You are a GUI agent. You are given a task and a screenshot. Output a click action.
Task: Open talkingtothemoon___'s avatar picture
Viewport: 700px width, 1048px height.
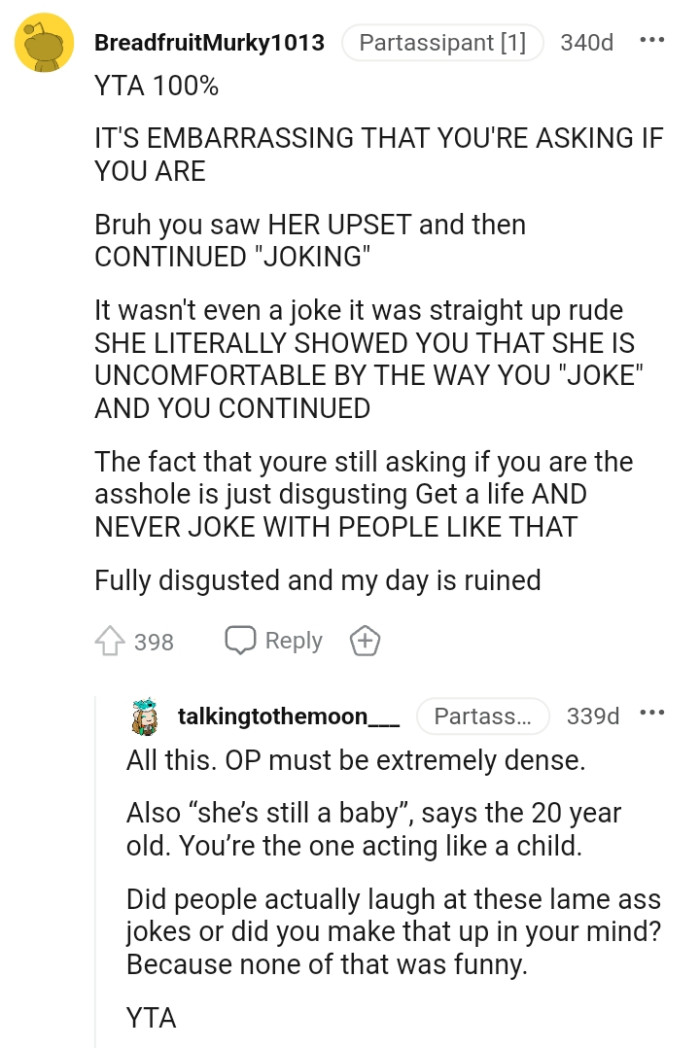click(148, 716)
